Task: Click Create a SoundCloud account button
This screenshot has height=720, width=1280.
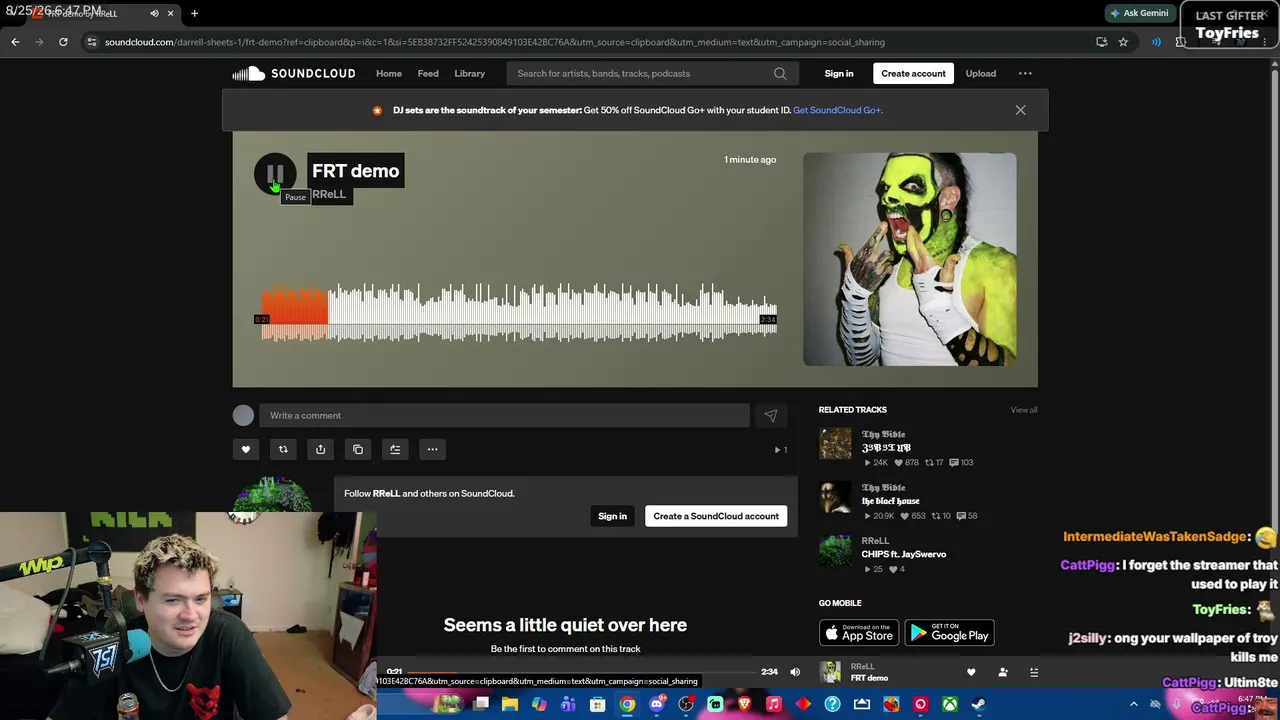Action: pos(716,516)
